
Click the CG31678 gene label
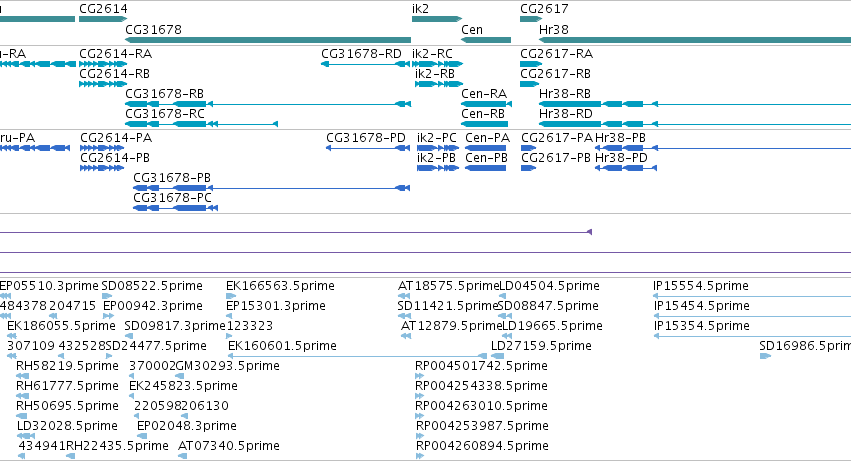pyautogui.click(x=153, y=29)
